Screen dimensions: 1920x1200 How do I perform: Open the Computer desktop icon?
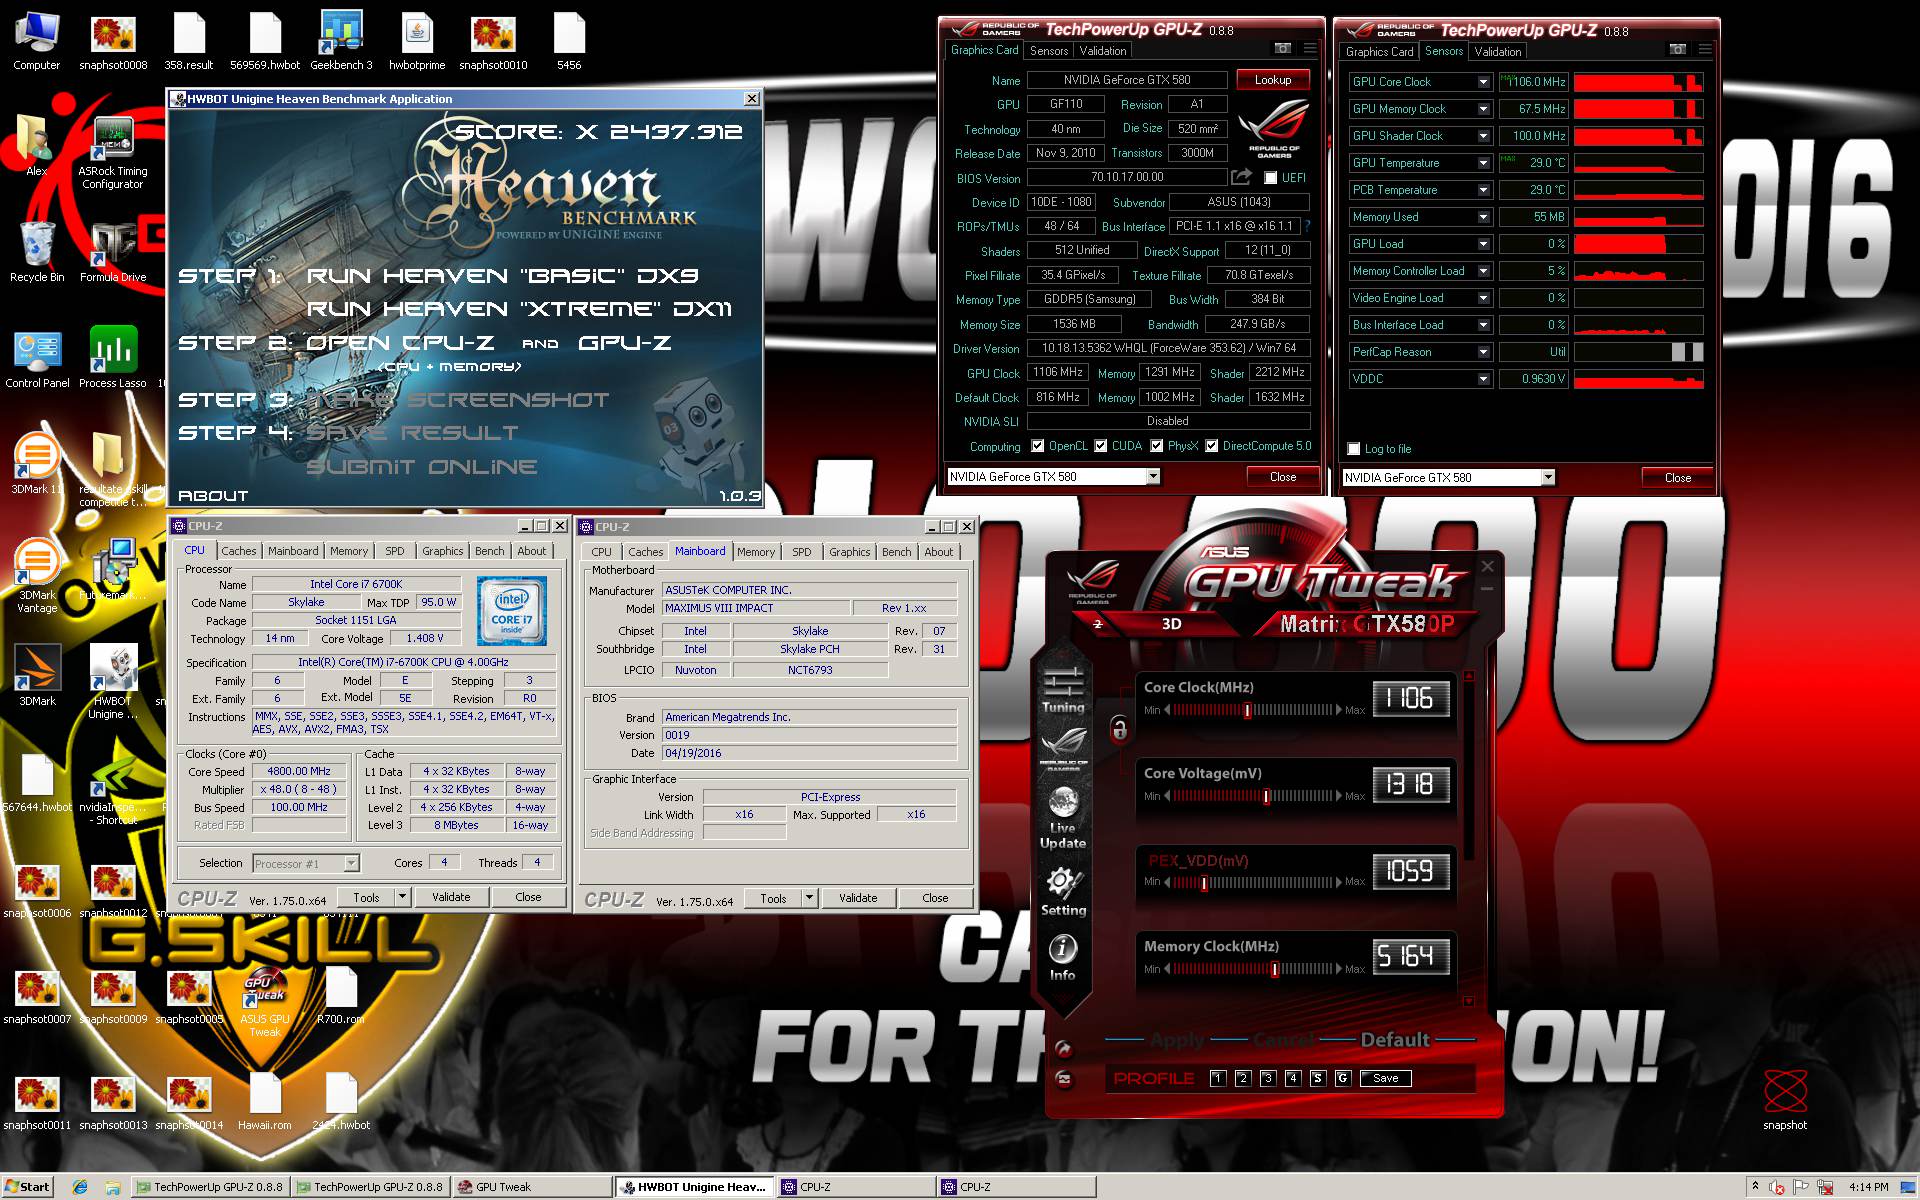(x=37, y=41)
